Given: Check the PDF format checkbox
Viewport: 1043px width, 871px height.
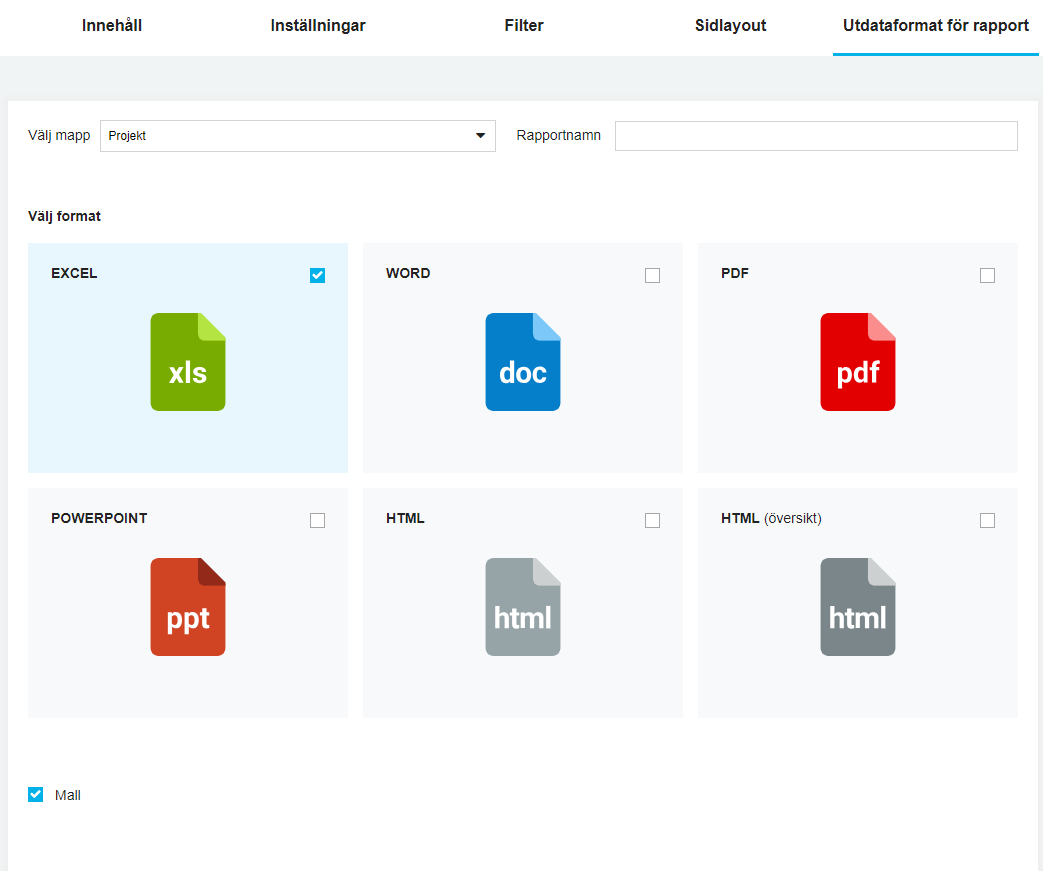Looking at the screenshot, I should [987, 275].
